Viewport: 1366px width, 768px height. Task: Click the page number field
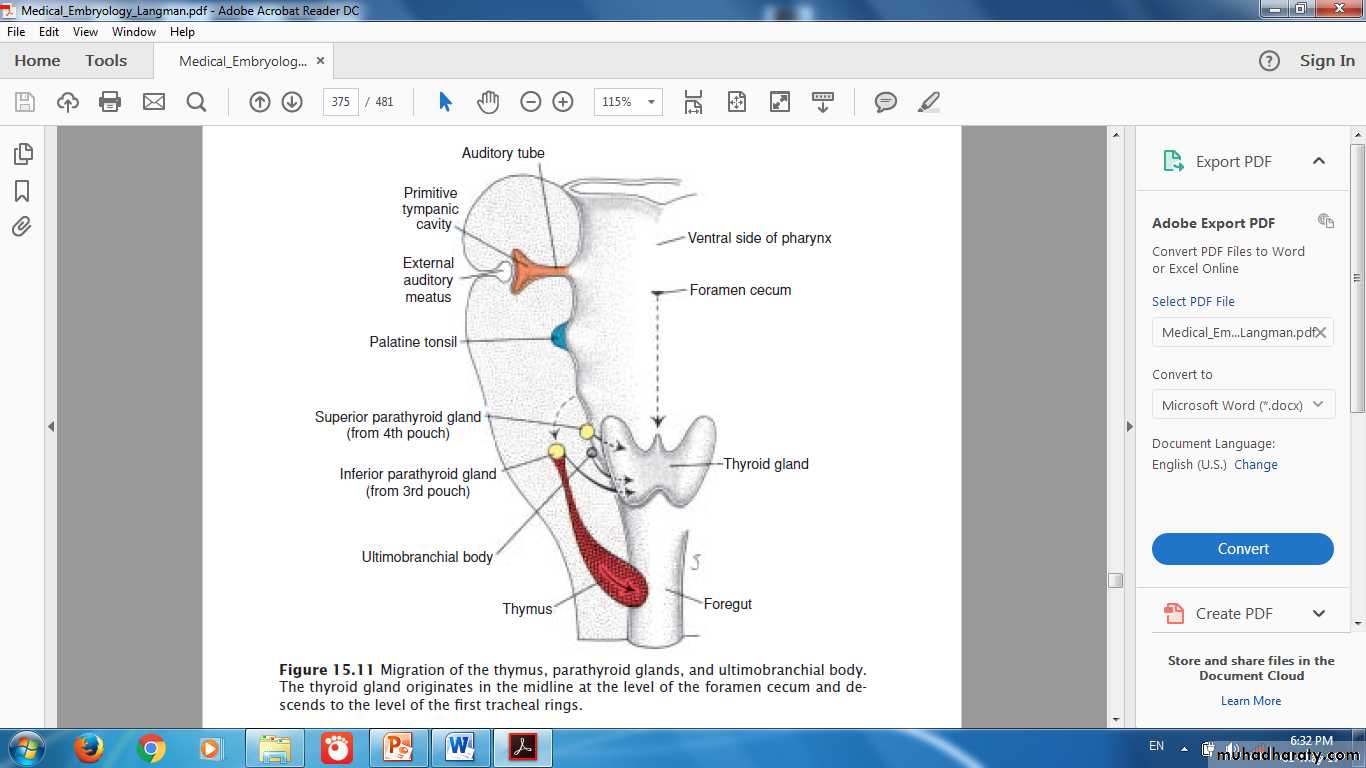click(x=340, y=102)
